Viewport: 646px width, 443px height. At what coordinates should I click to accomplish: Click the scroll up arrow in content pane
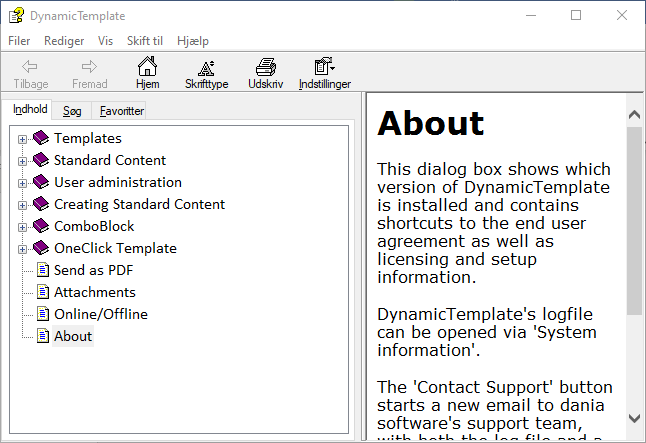634,115
